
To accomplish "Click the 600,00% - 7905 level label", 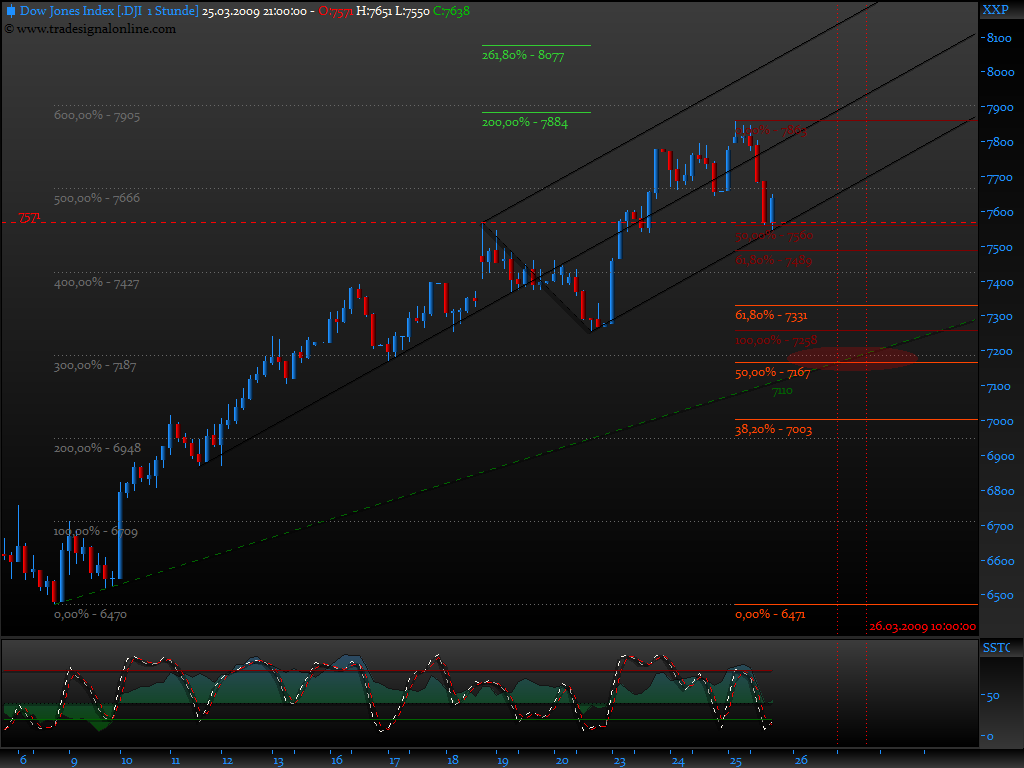I will click(97, 116).
